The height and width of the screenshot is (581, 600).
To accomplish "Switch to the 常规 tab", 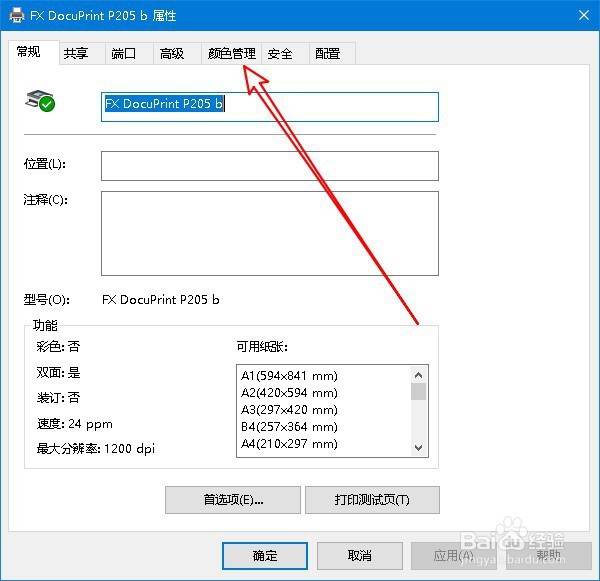I will [x=34, y=52].
